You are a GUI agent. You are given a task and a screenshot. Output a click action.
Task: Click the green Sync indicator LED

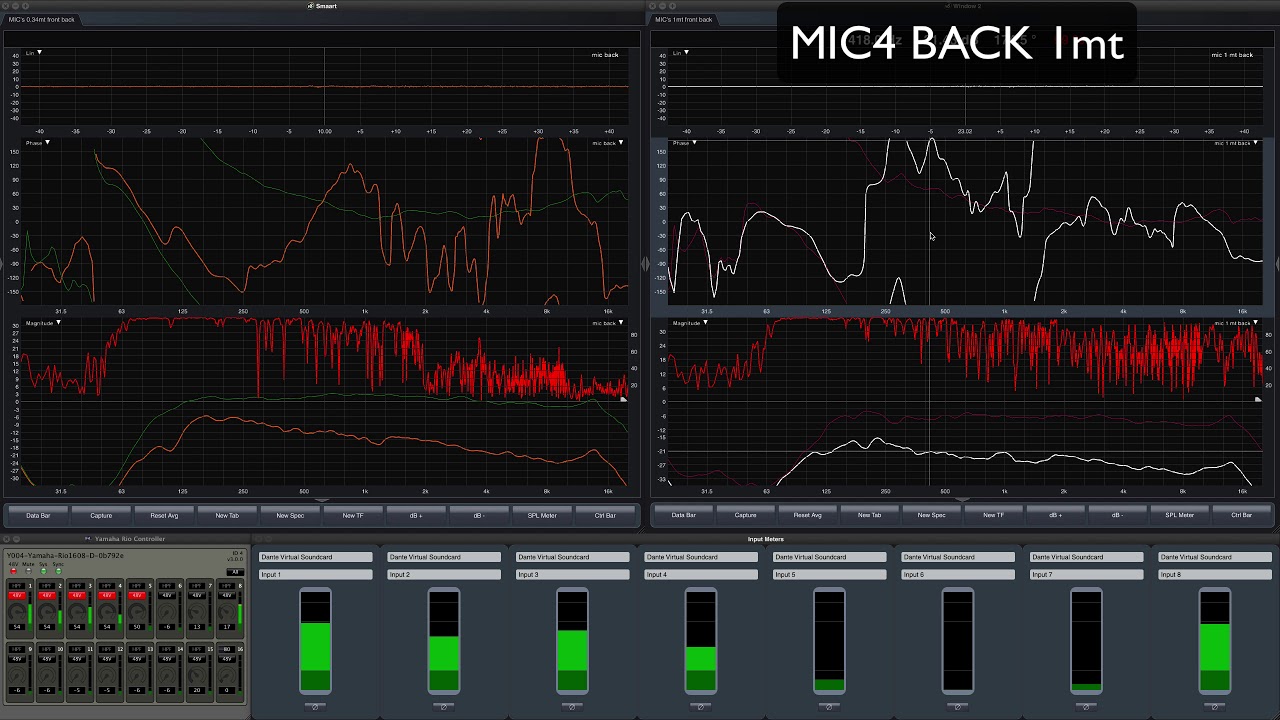pyautogui.click(x=58, y=571)
